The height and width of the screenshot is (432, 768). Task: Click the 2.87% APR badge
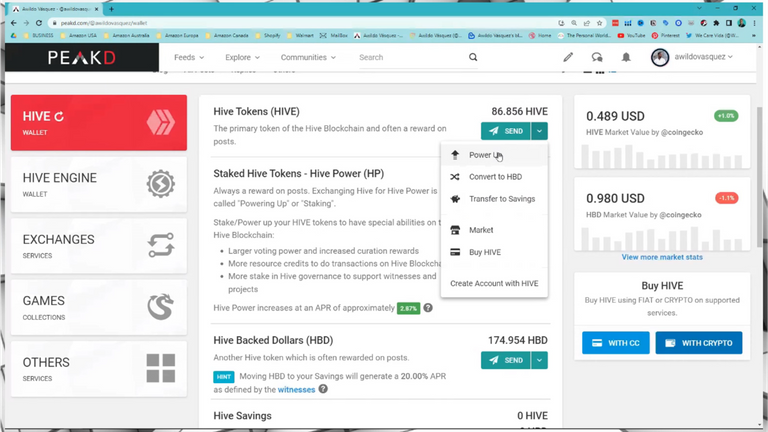point(408,308)
